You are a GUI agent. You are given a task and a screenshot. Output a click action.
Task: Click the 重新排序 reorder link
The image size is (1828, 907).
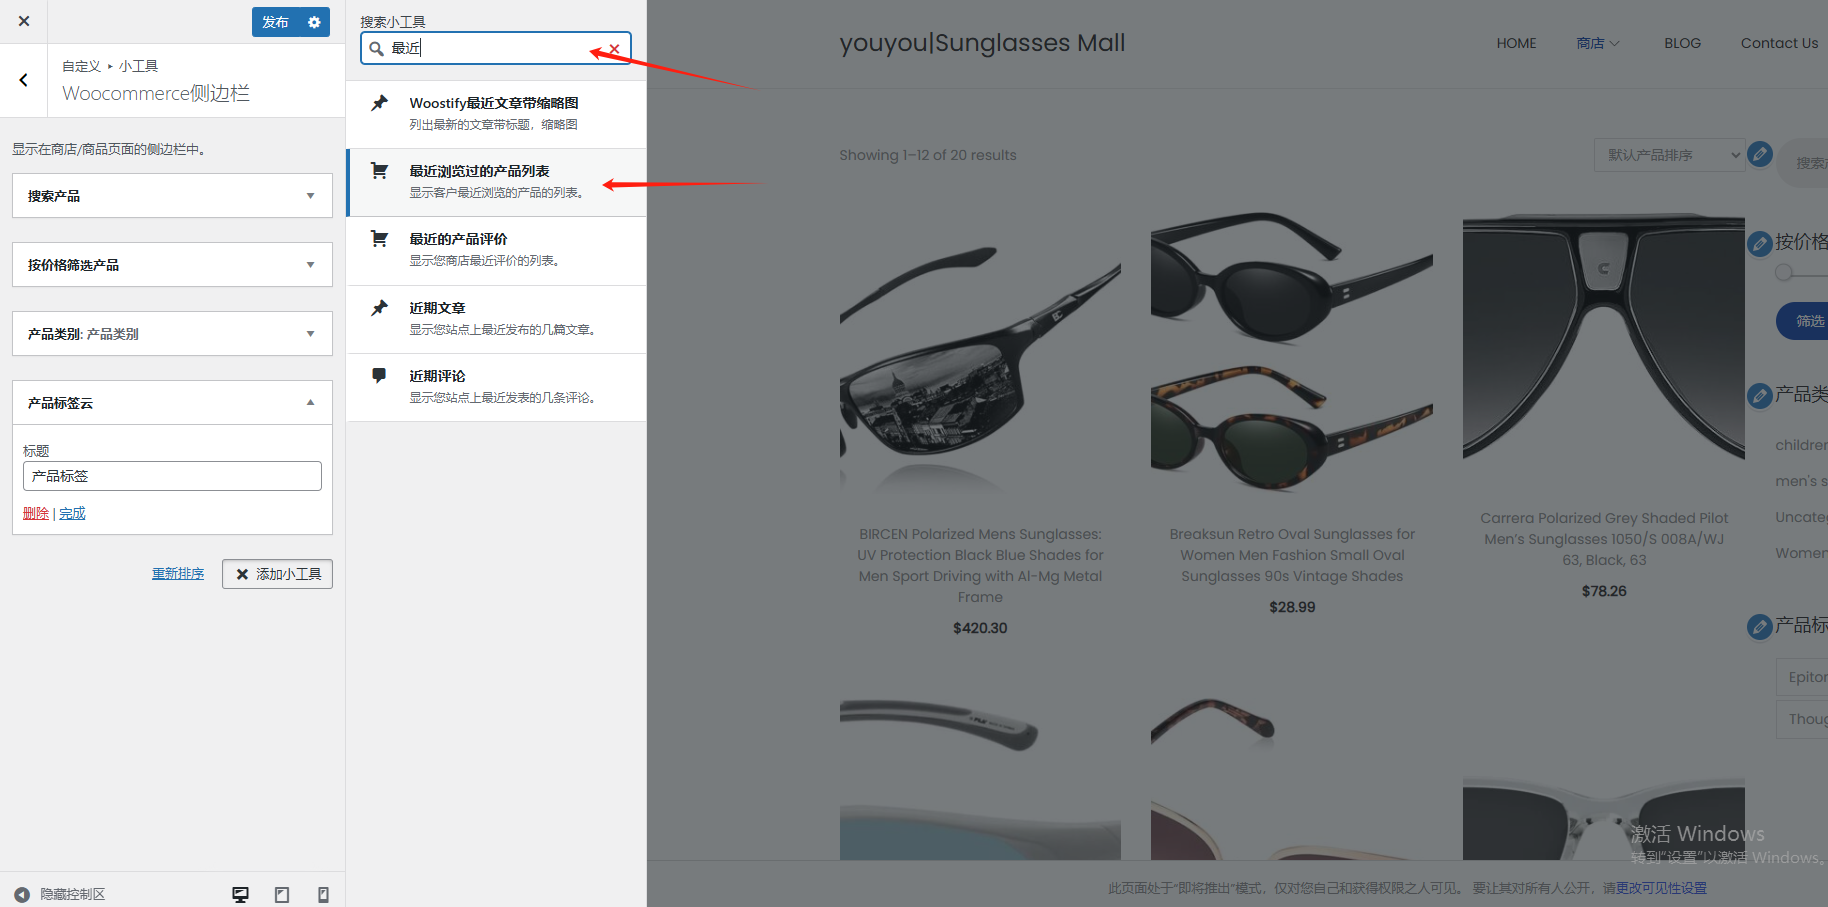coord(178,574)
